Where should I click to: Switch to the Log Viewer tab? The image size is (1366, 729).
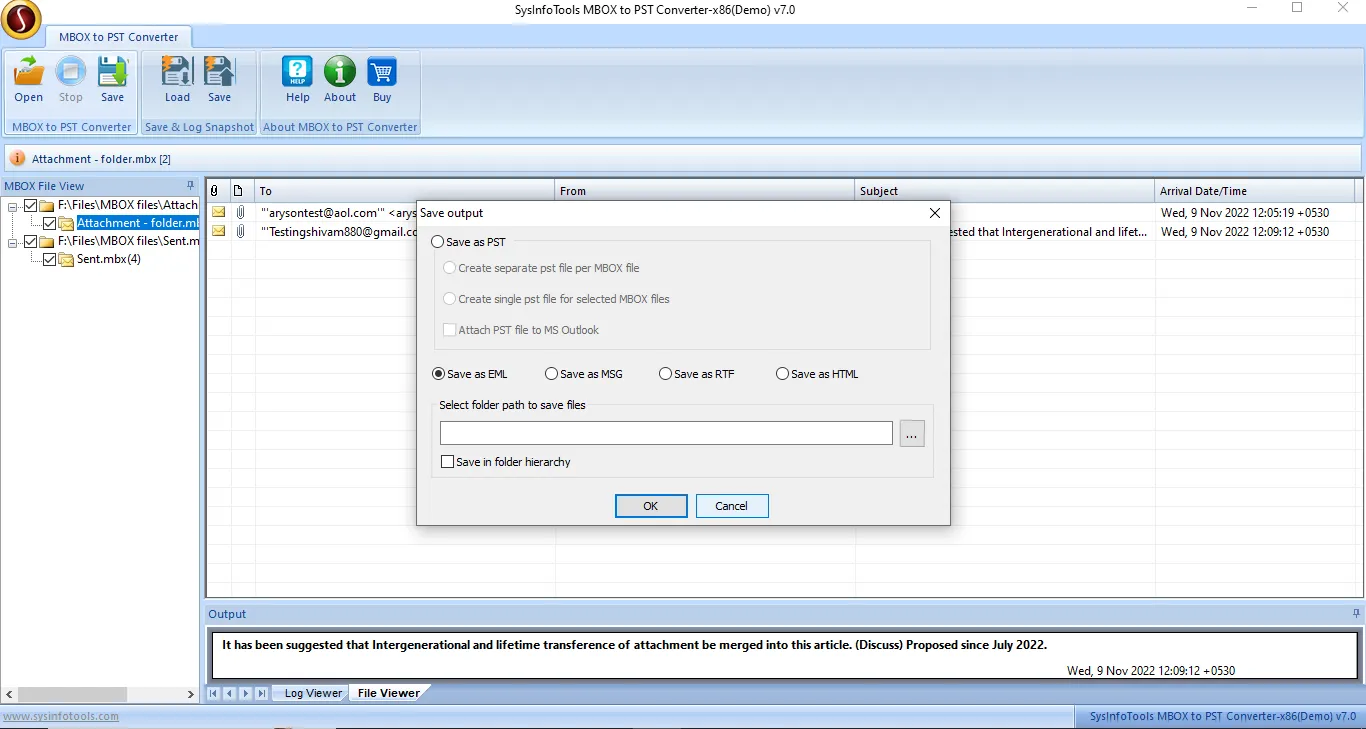coord(313,693)
